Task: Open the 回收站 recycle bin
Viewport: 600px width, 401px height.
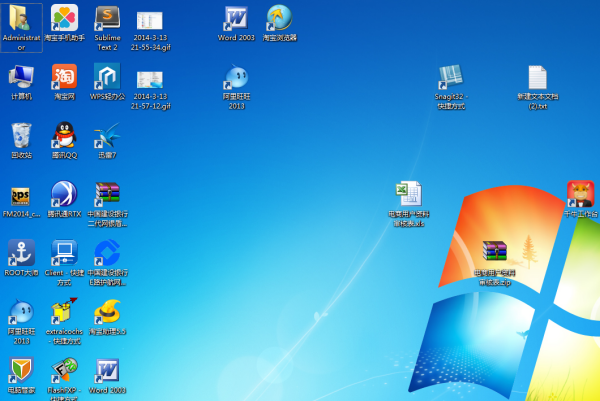Action: coord(21,140)
